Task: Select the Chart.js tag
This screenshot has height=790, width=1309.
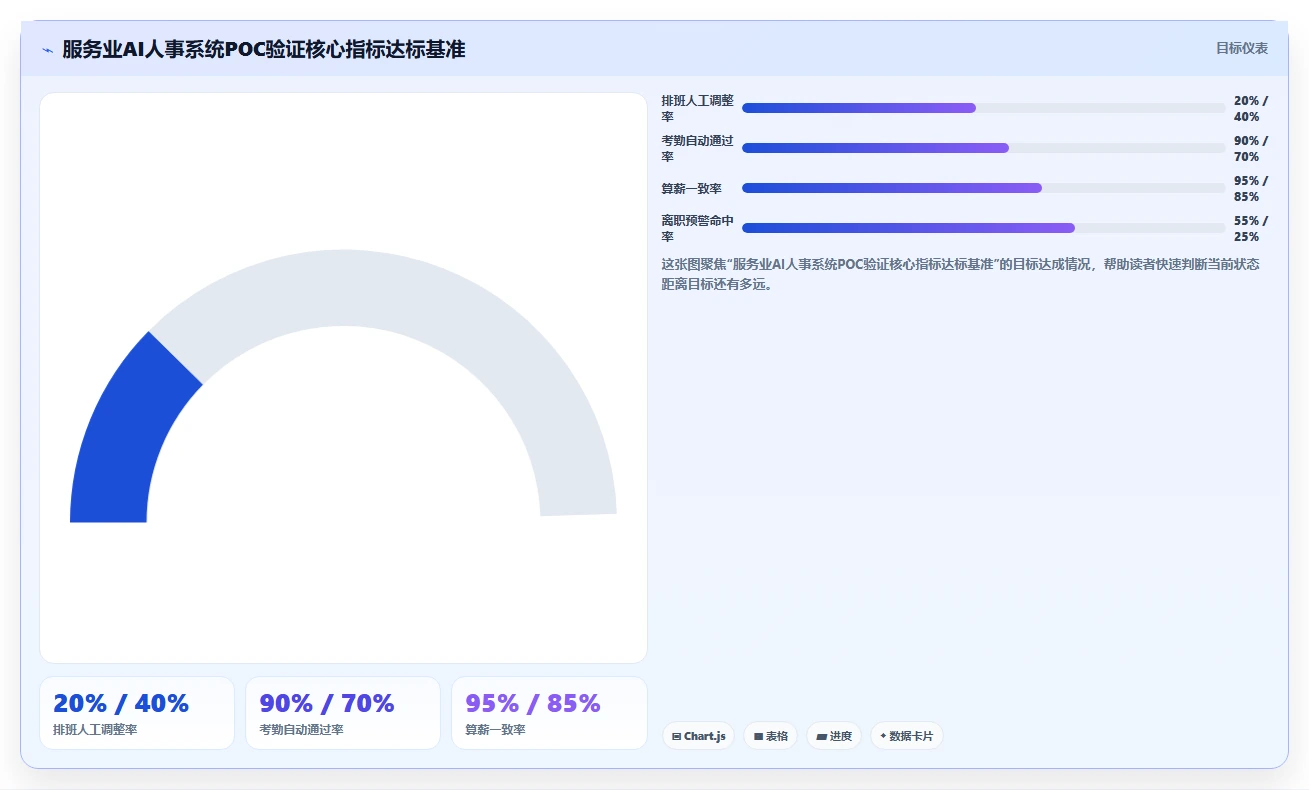Action: tap(698, 736)
